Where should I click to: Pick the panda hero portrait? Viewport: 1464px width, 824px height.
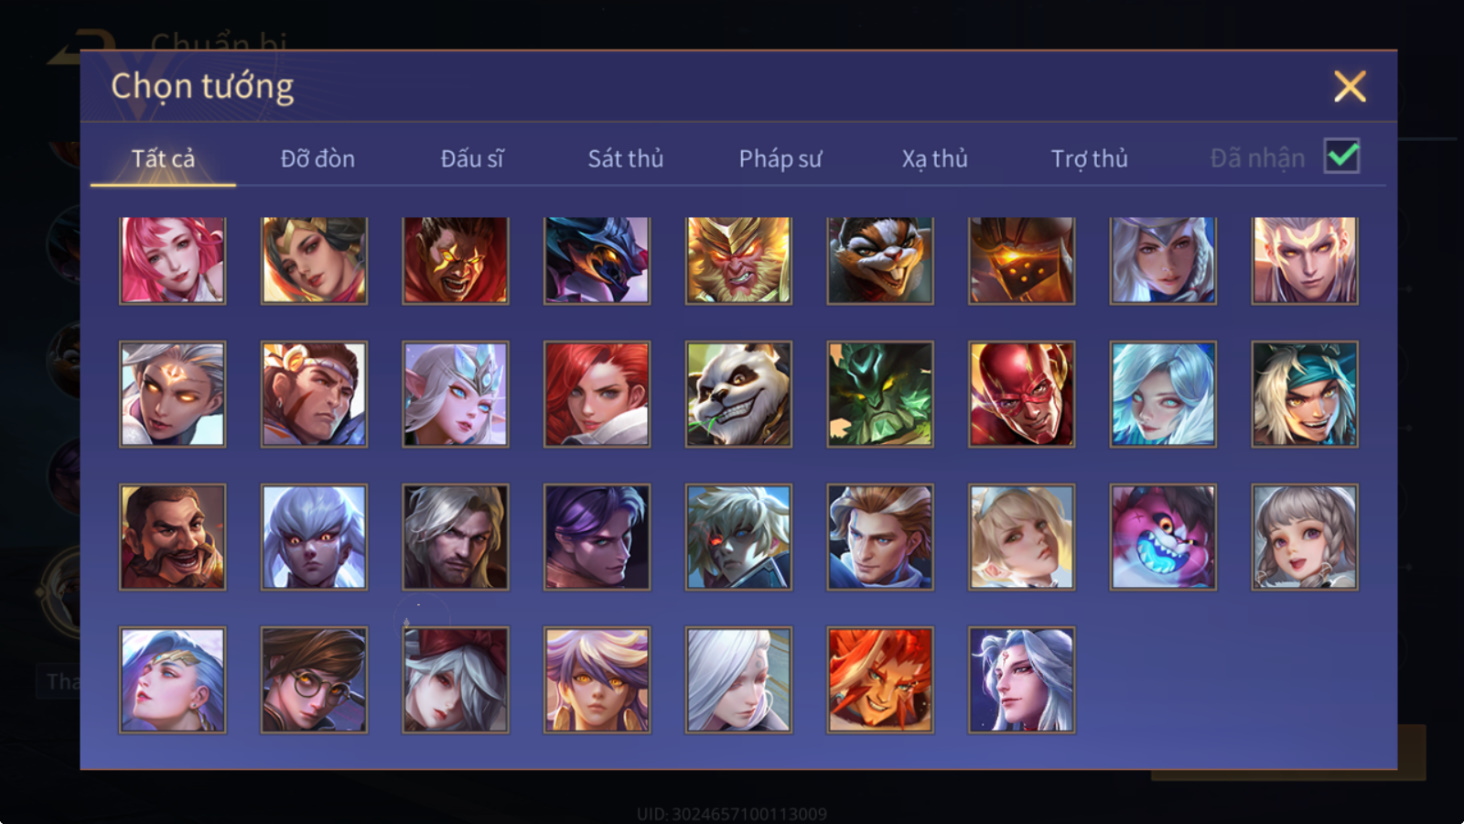739,394
